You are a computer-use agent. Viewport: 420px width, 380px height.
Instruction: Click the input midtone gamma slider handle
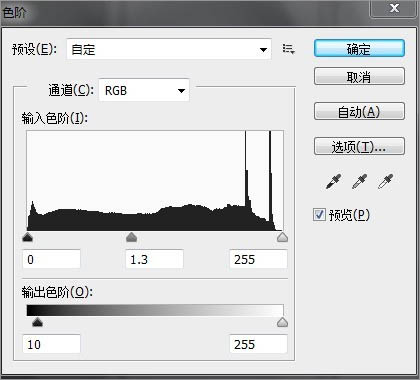132,237
